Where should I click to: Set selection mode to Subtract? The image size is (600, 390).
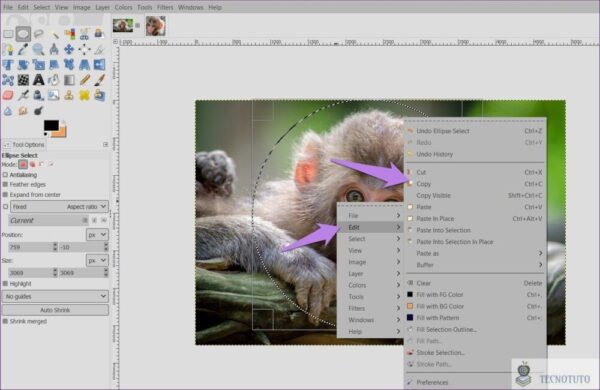click(x=42, y=164)
